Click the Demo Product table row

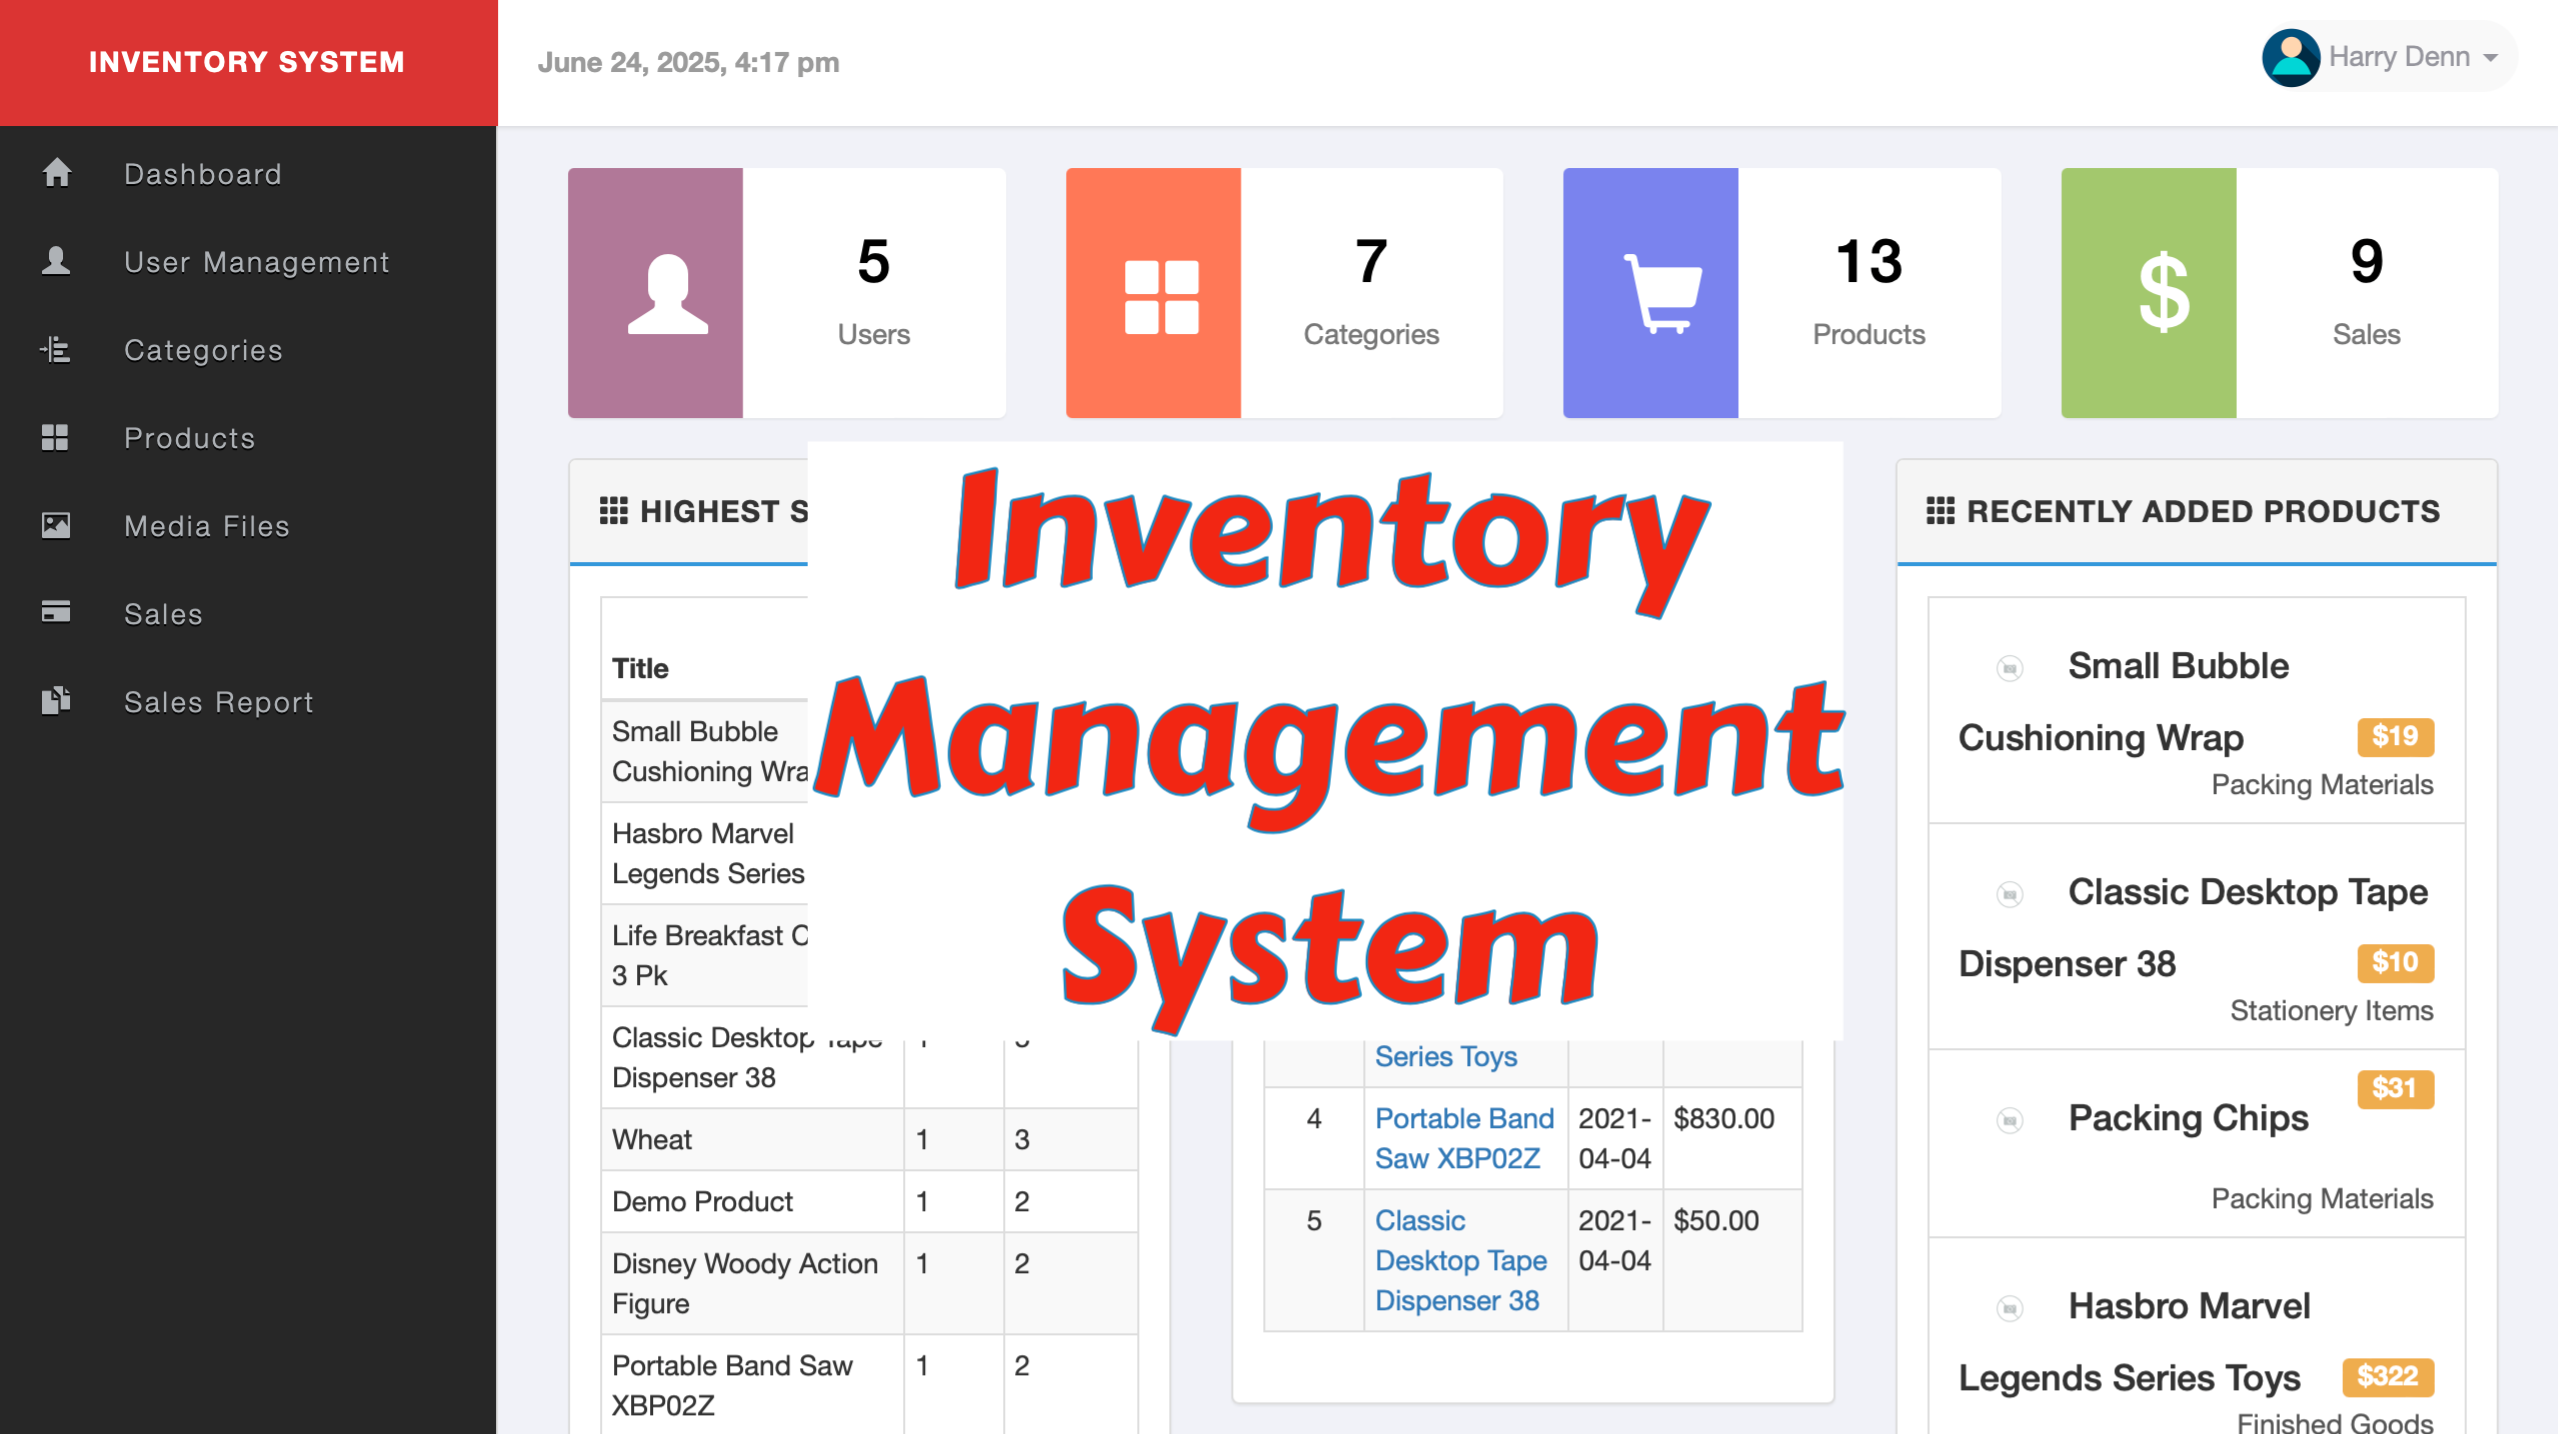[x=869, y=1201]
